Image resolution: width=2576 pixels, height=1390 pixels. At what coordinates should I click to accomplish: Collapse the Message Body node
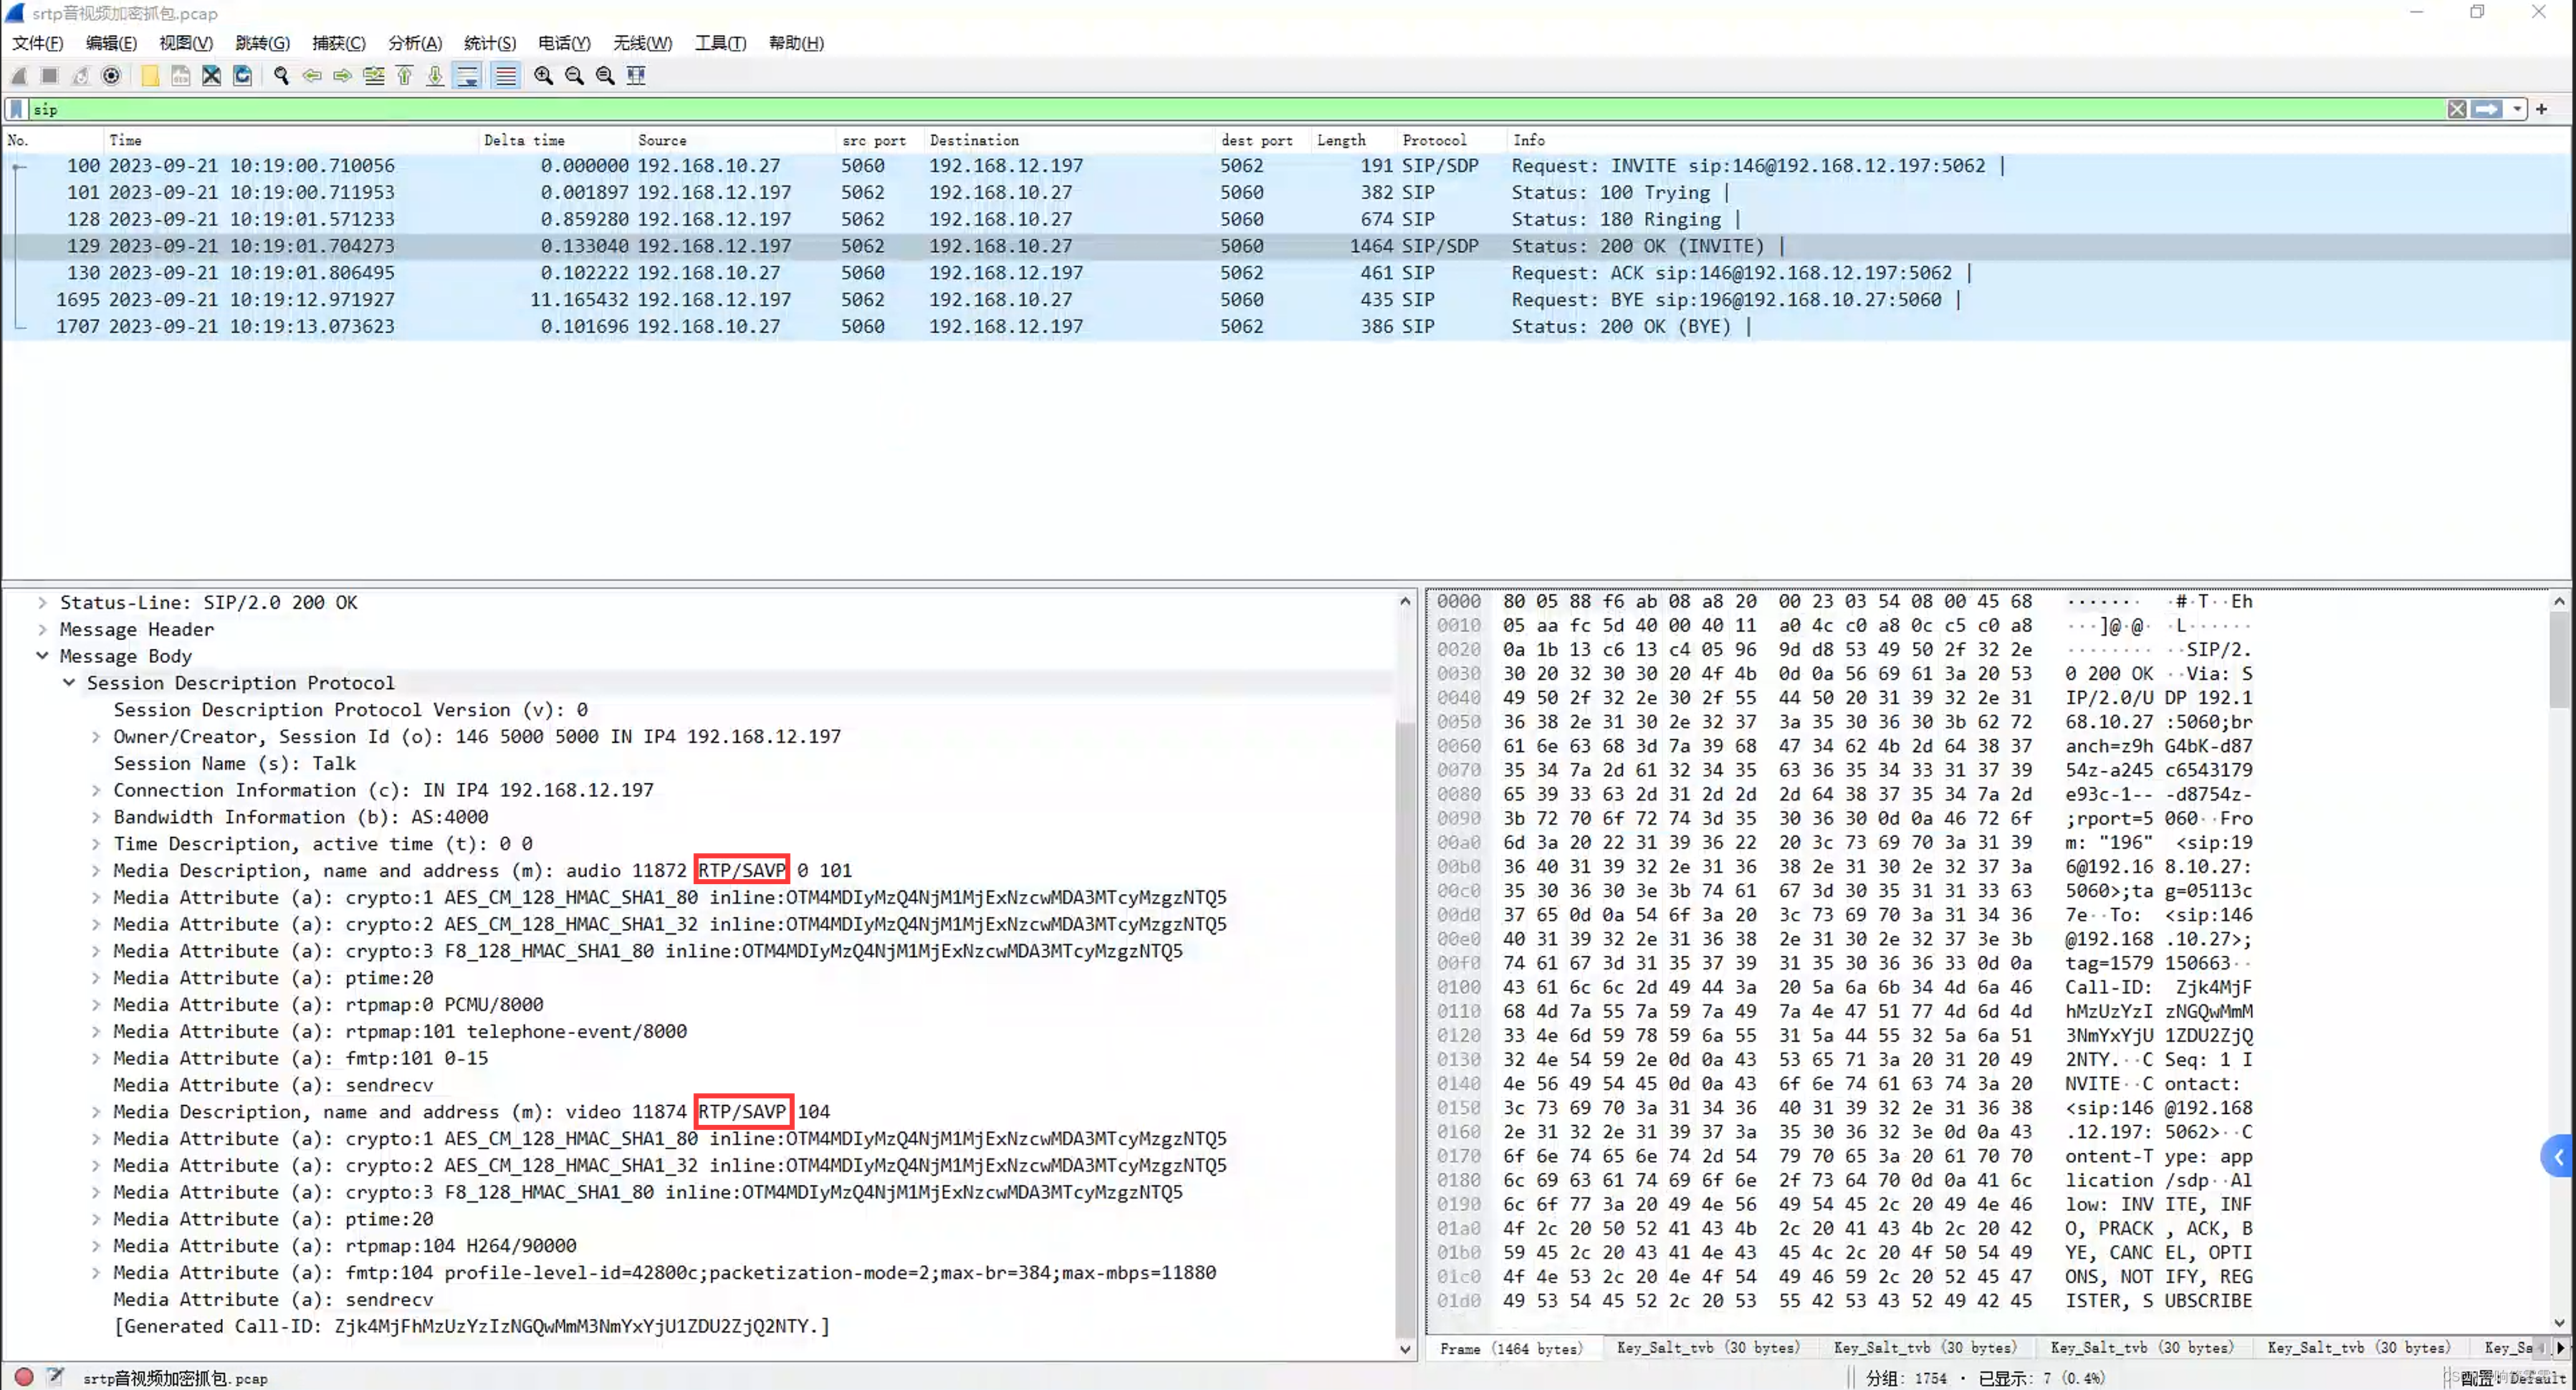42,656
